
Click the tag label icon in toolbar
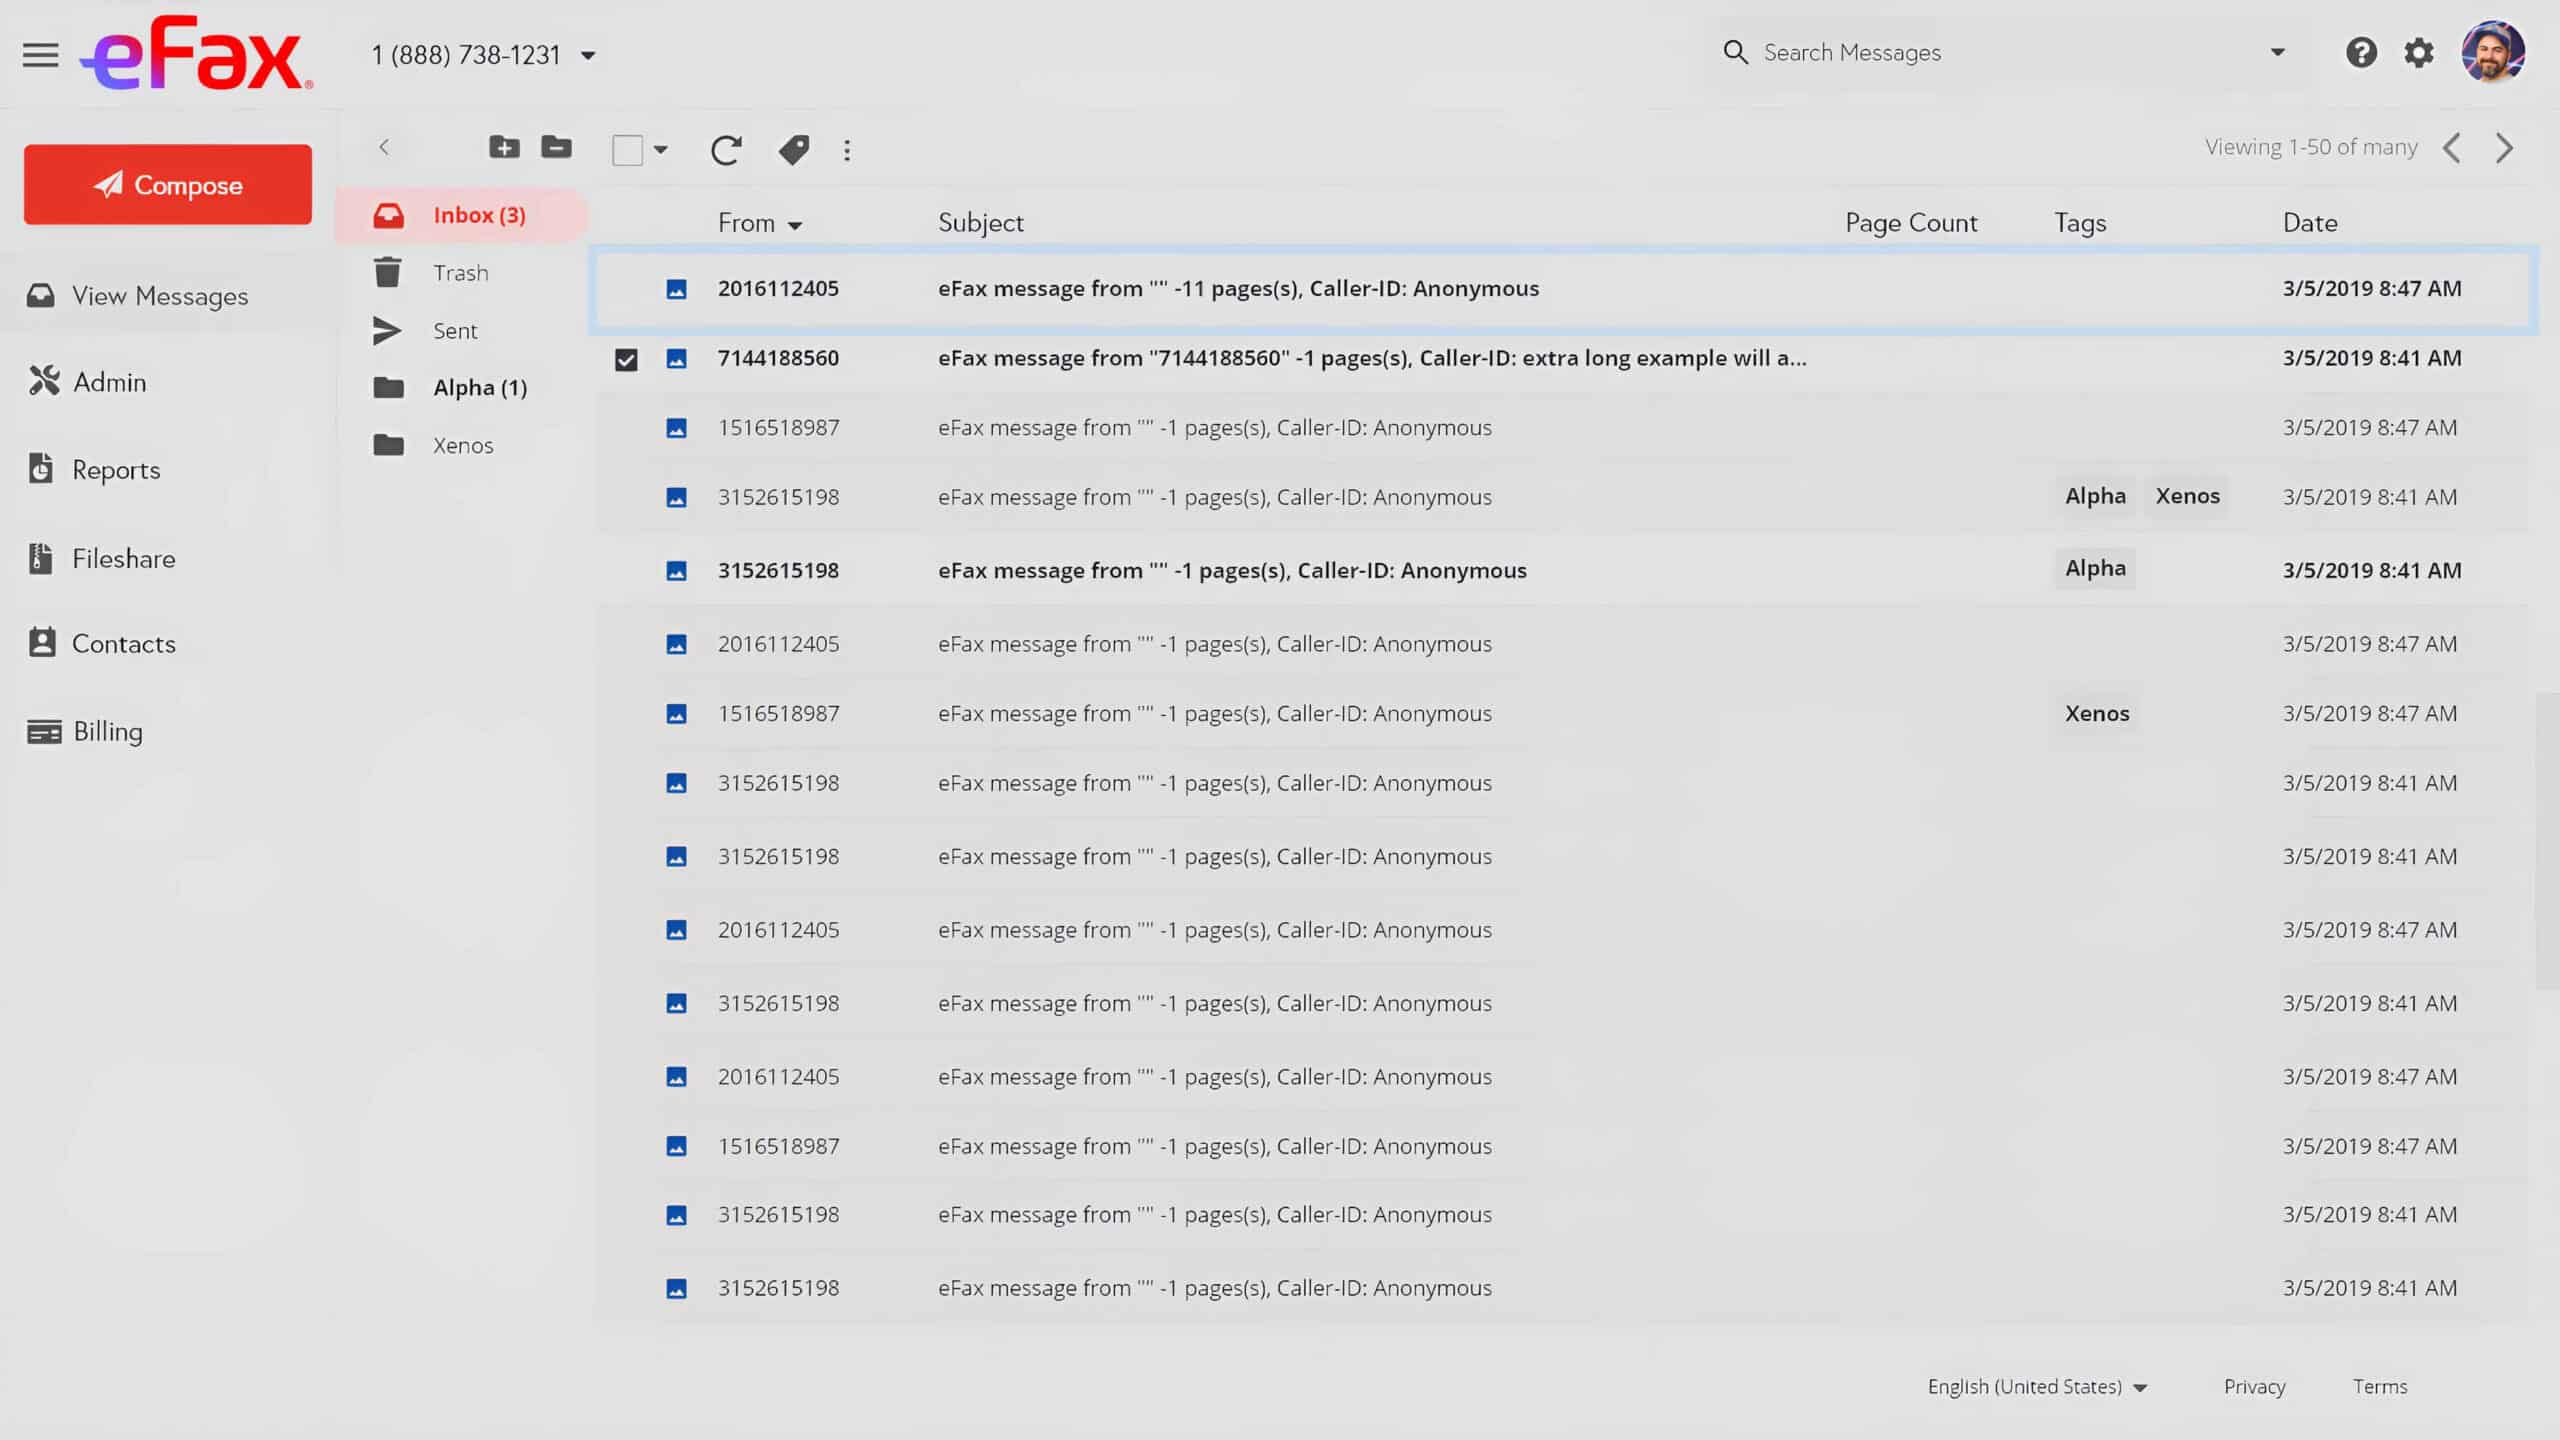(x=794, y=150)
